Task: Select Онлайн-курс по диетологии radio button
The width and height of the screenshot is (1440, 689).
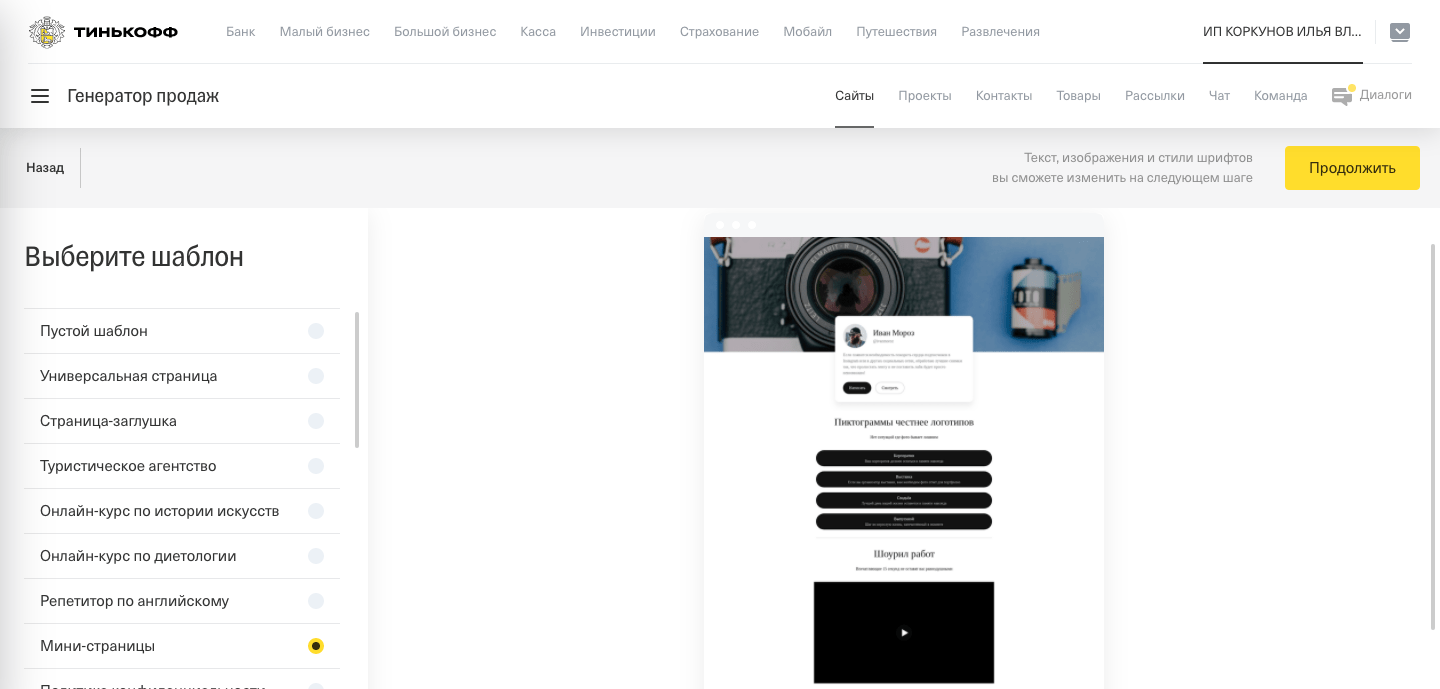Action: pos(316,556)
